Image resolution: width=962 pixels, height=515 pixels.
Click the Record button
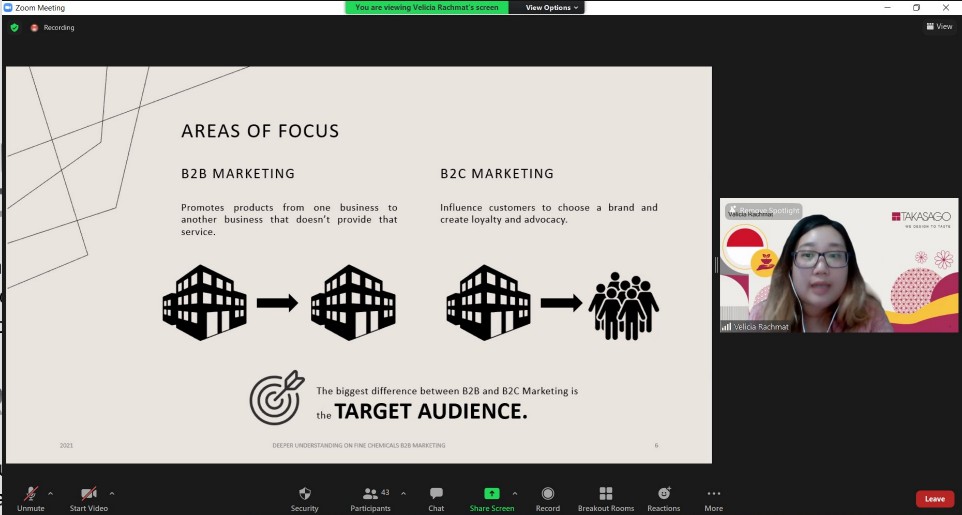(547, 498)
